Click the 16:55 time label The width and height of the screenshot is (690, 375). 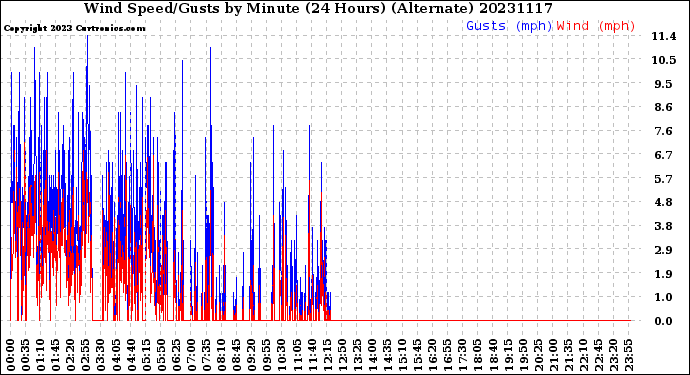coord(447,356)
